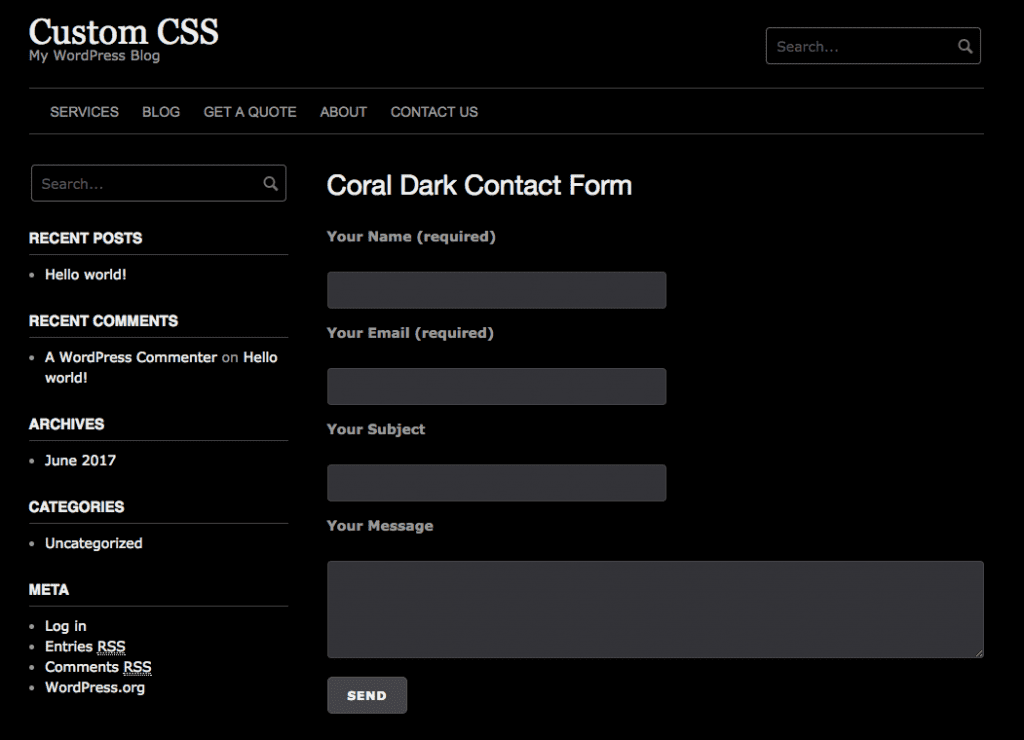Open the Comments RSS feed
The width and height of the screenshot is (1024, 740).
pos(98,667)
